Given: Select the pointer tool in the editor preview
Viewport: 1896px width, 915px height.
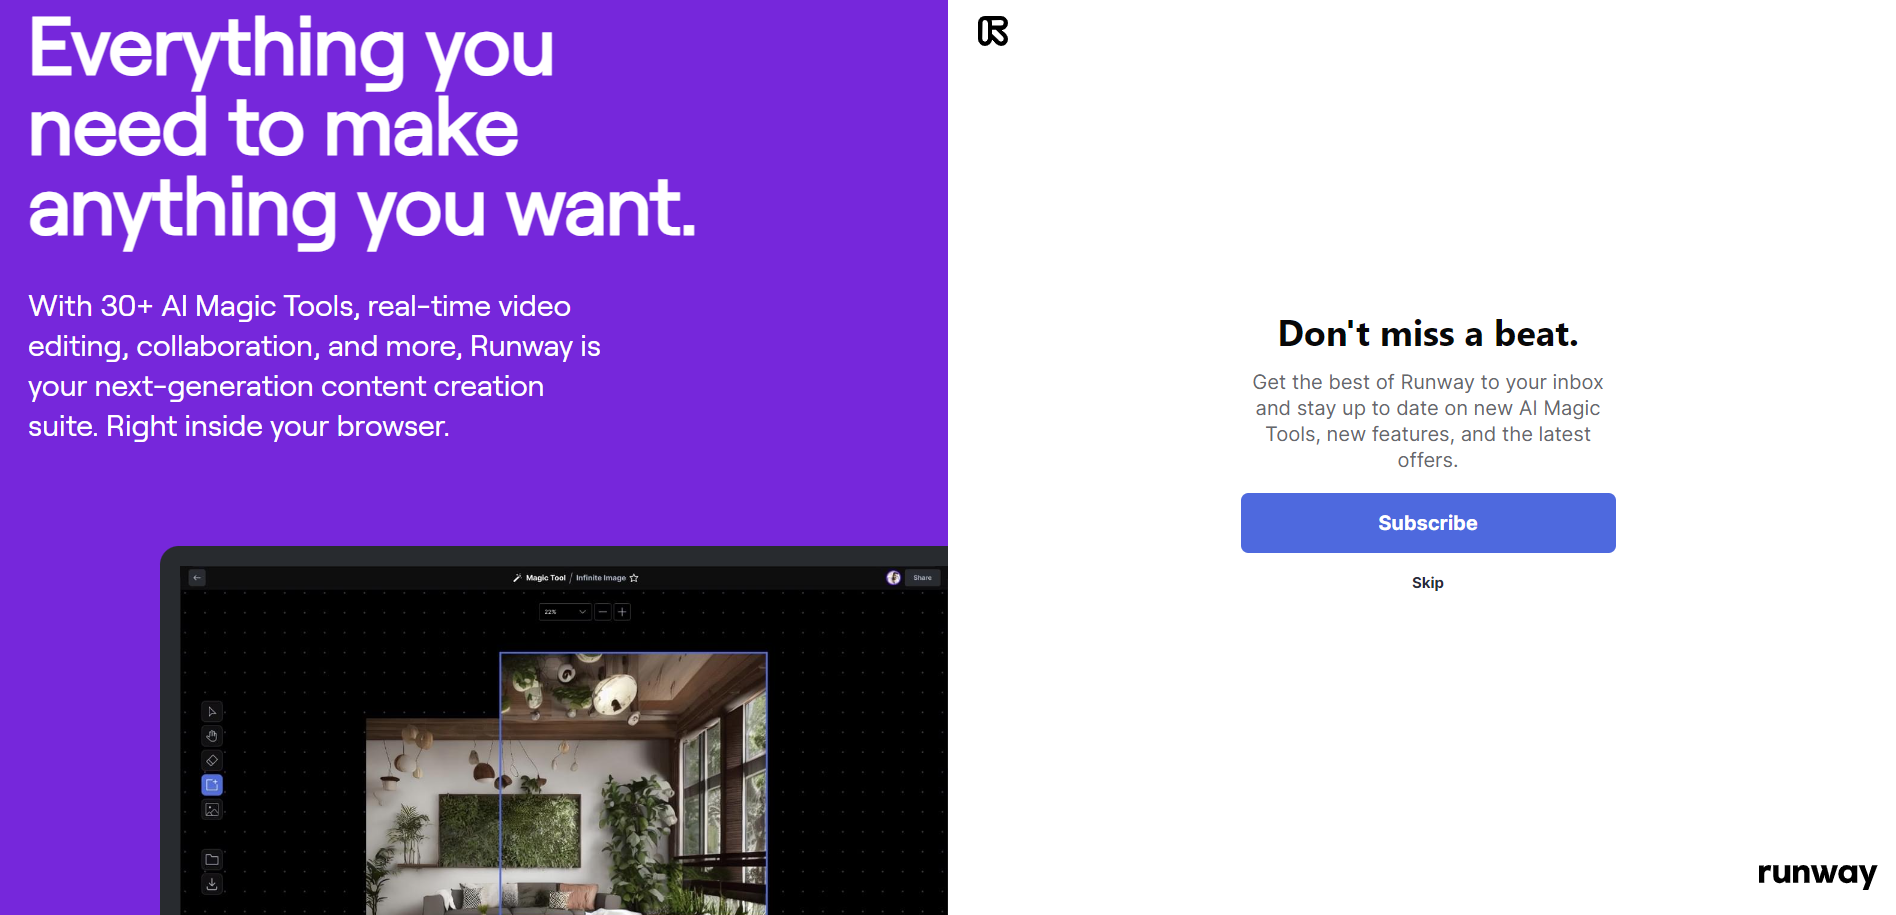Looking at the screenshot, I should point(212,712).
